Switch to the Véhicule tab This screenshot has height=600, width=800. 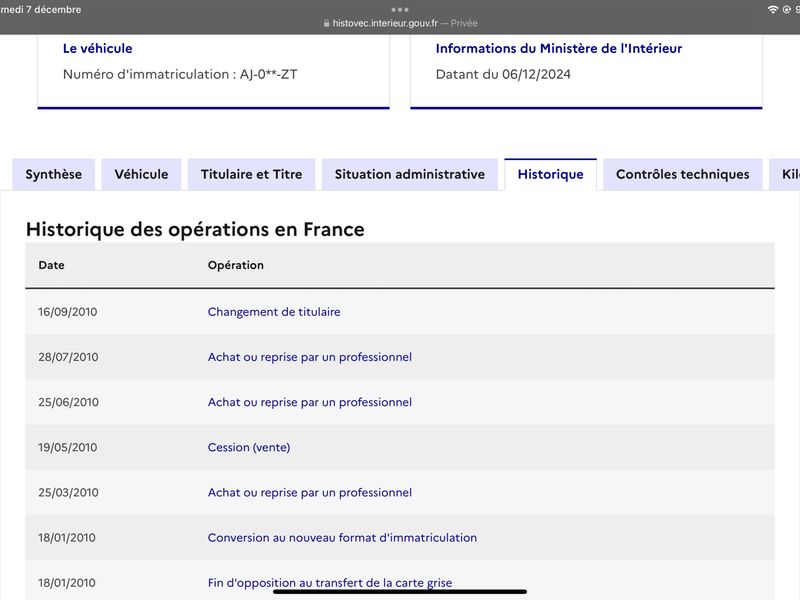pos(141,174)
